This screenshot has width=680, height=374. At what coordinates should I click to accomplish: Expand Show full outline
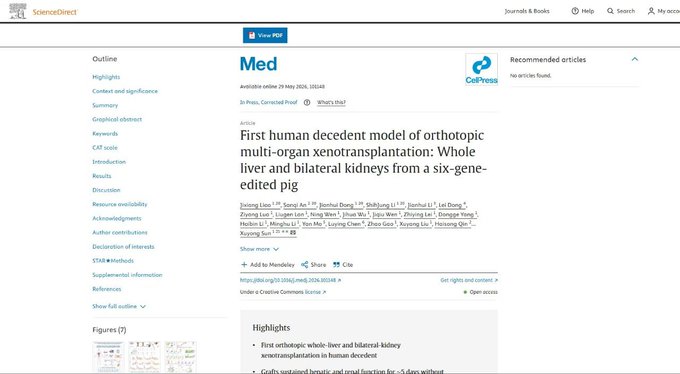119,306
